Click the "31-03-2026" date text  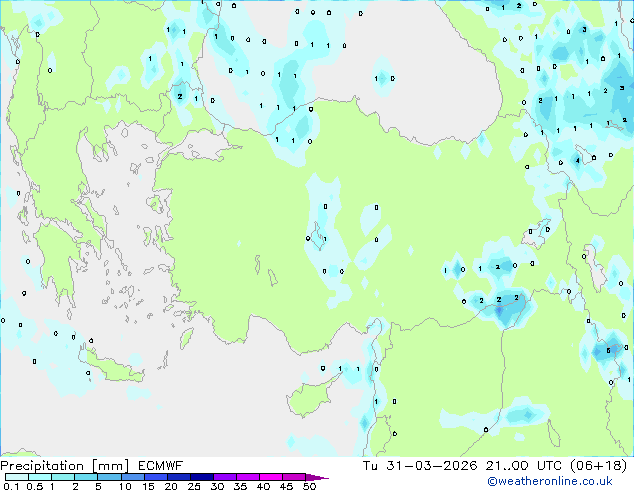(x=431, y=465)
